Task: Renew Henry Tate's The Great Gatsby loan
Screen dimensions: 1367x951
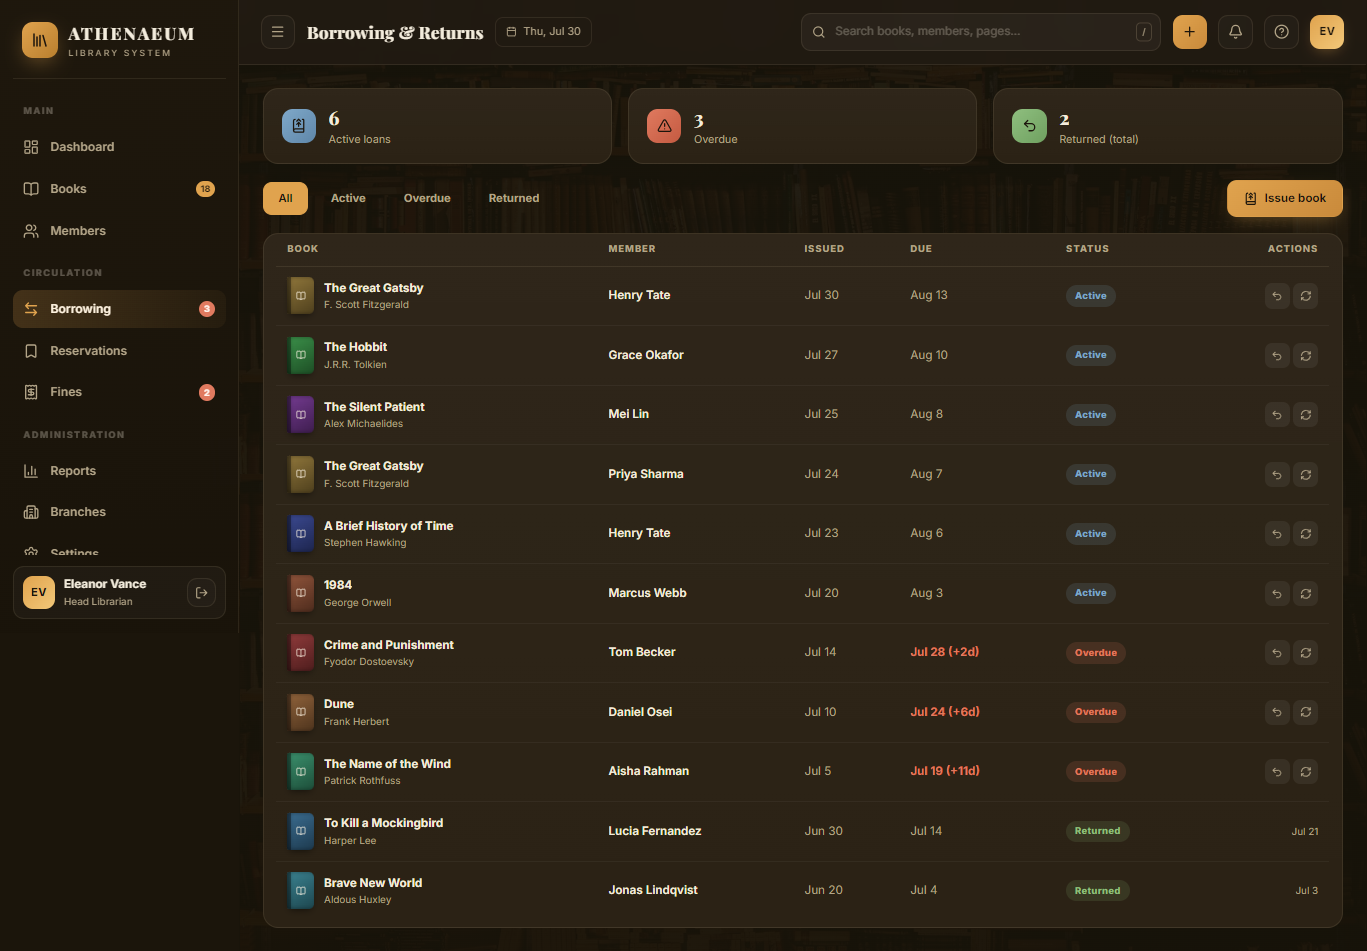Action: click(x=1305, y=296)
